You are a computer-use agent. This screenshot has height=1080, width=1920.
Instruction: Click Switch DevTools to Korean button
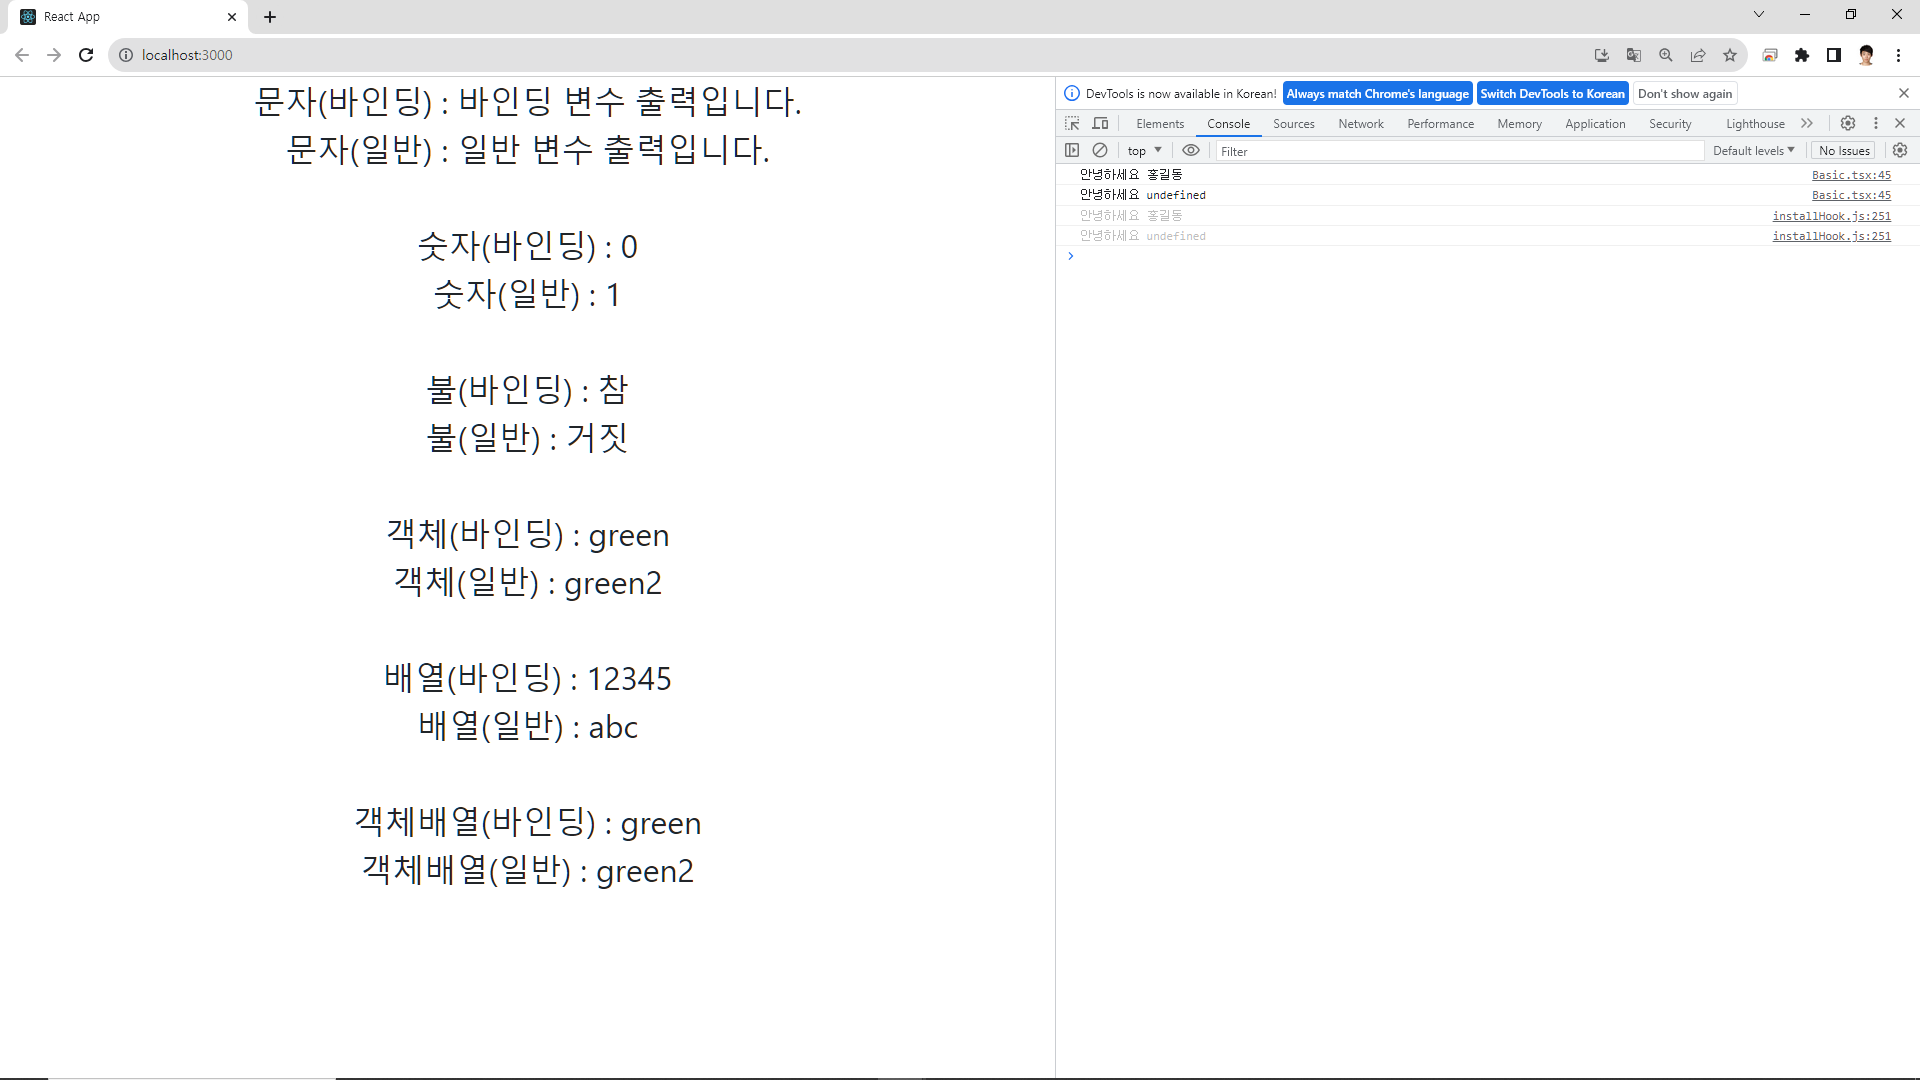(x=1552, y=94)
